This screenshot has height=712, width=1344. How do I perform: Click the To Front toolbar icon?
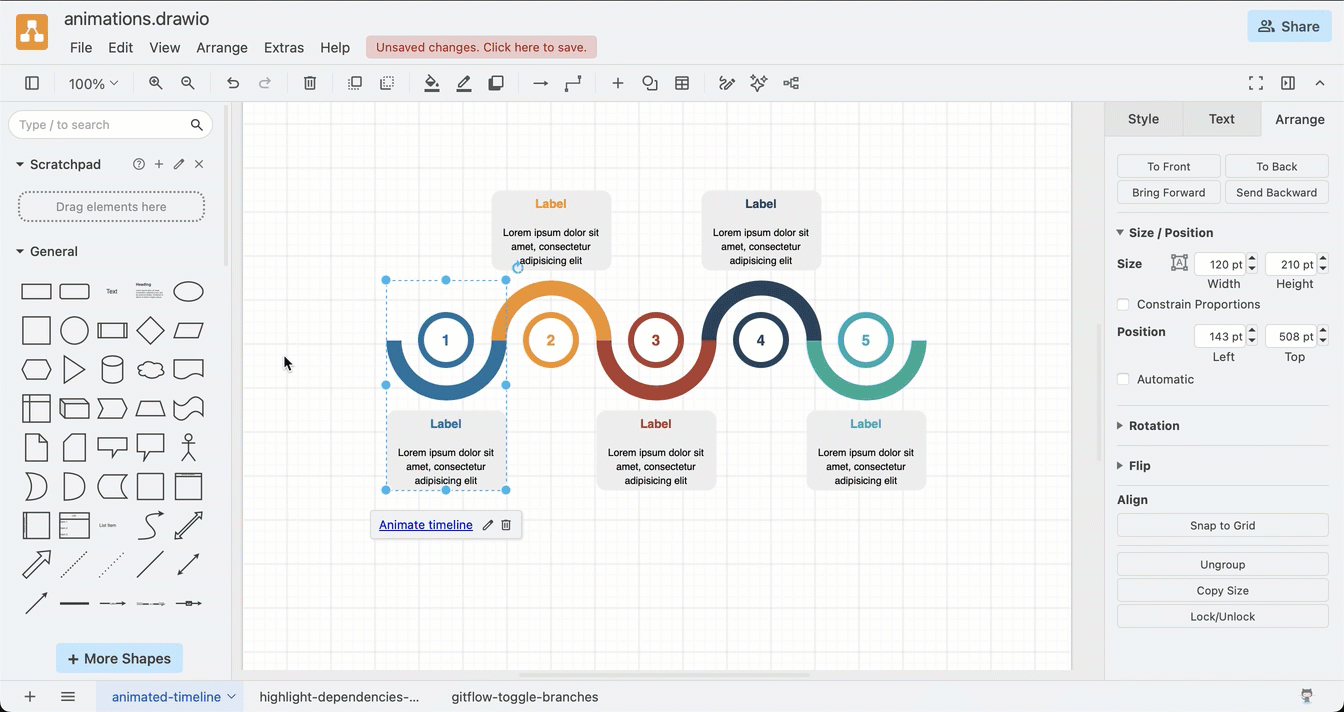point(355,83)
